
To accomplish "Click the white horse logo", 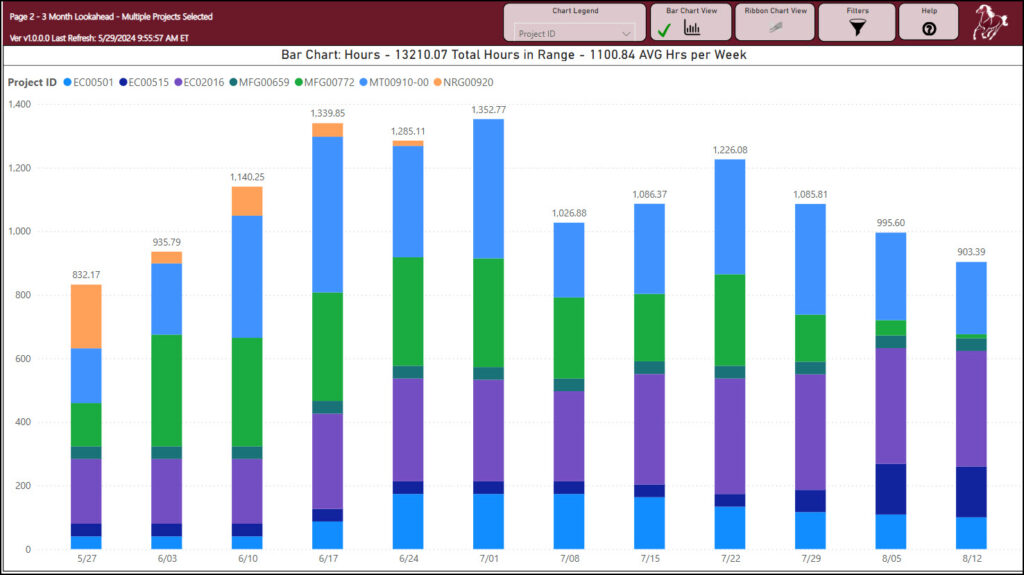I will click(990, 22).
